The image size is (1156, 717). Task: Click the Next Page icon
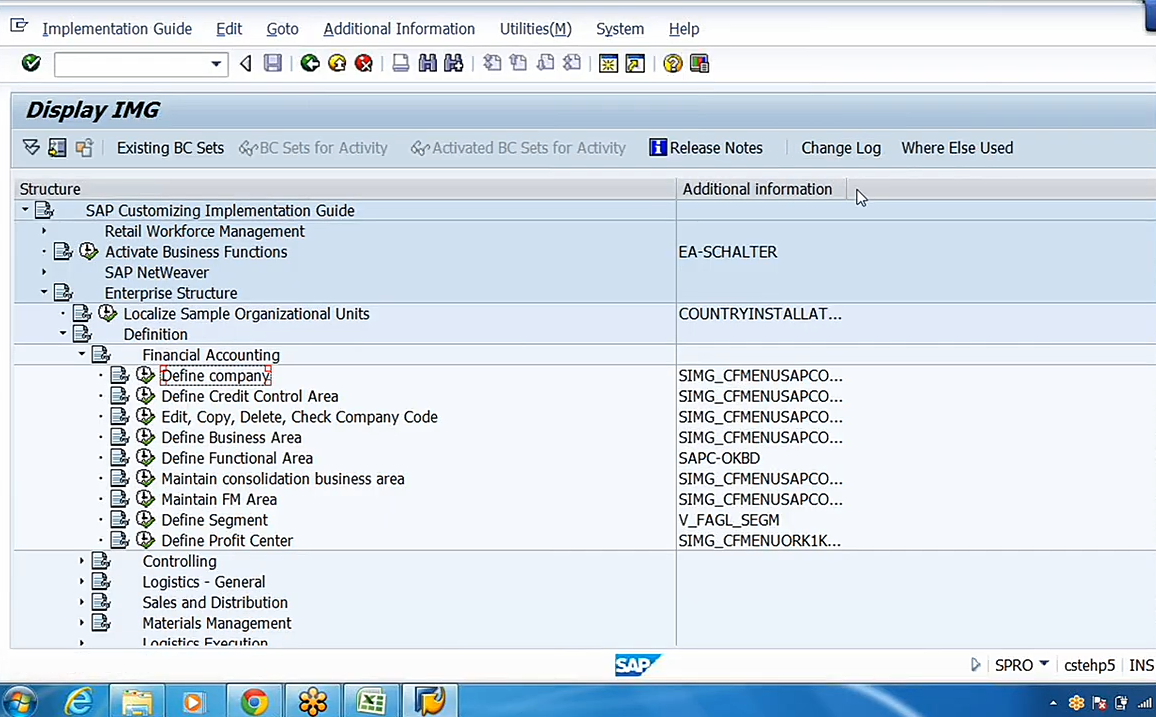(x=545, y=63)
